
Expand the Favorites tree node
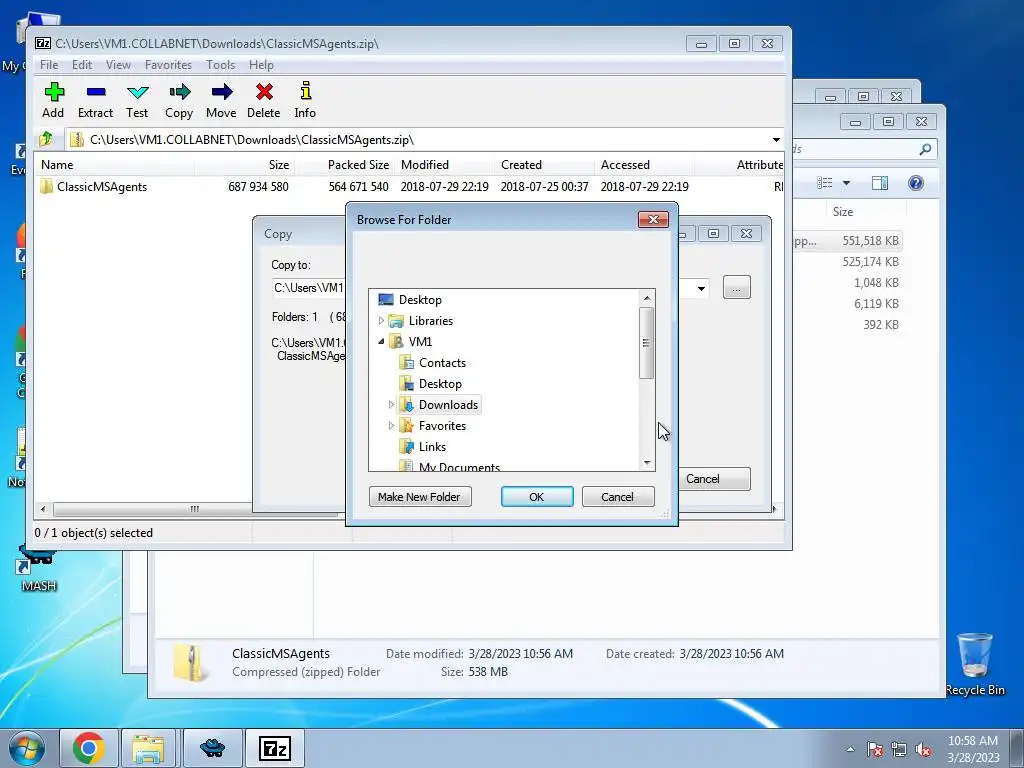[391, 426]
